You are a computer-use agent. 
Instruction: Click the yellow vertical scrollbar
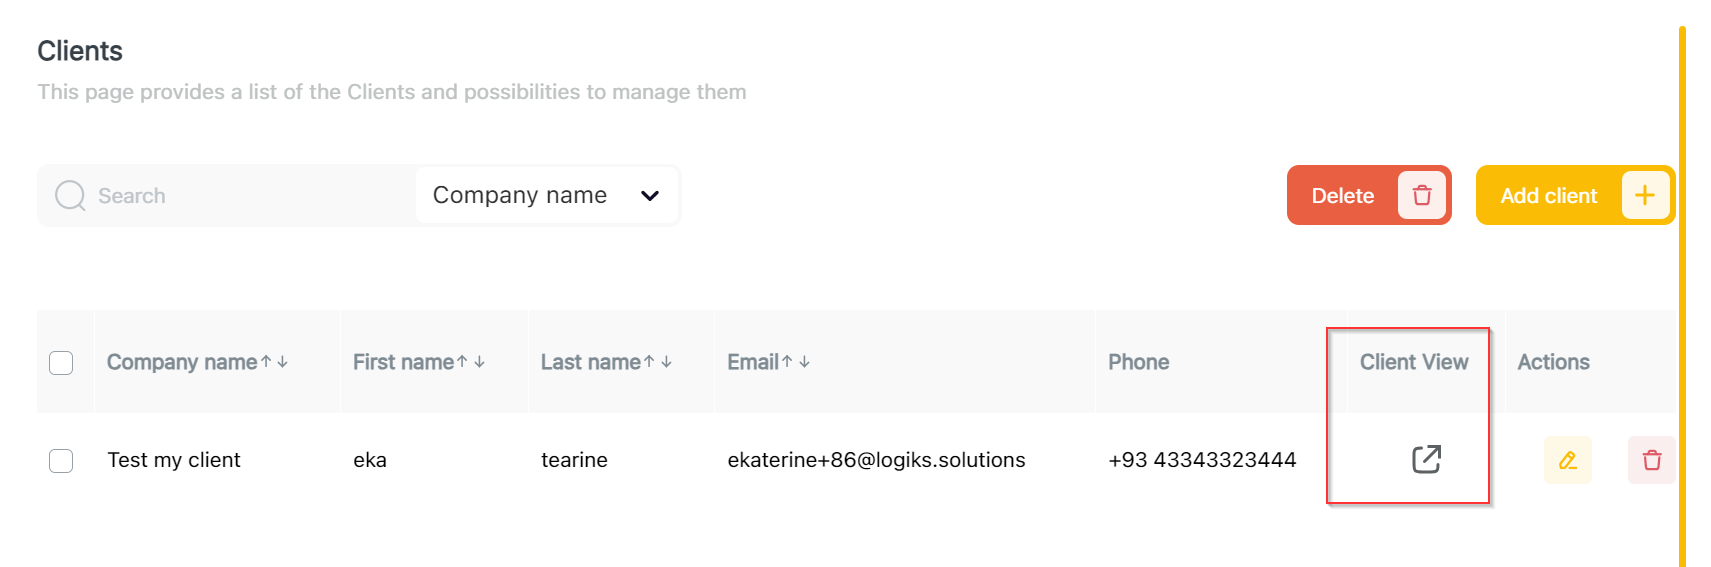point(1682,300)
